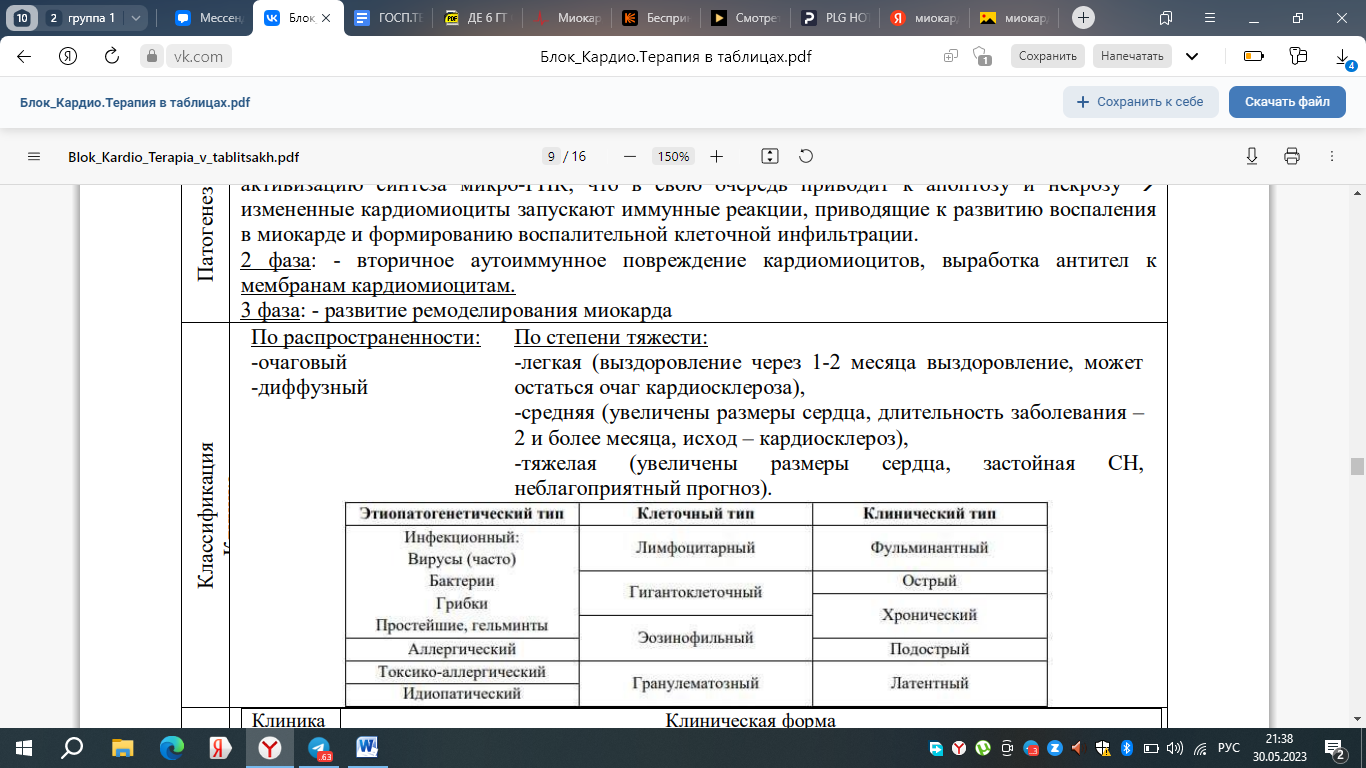Click the Сохранить button in address bar
The width and height of the screenshot is (1366, 768).
1047,57
